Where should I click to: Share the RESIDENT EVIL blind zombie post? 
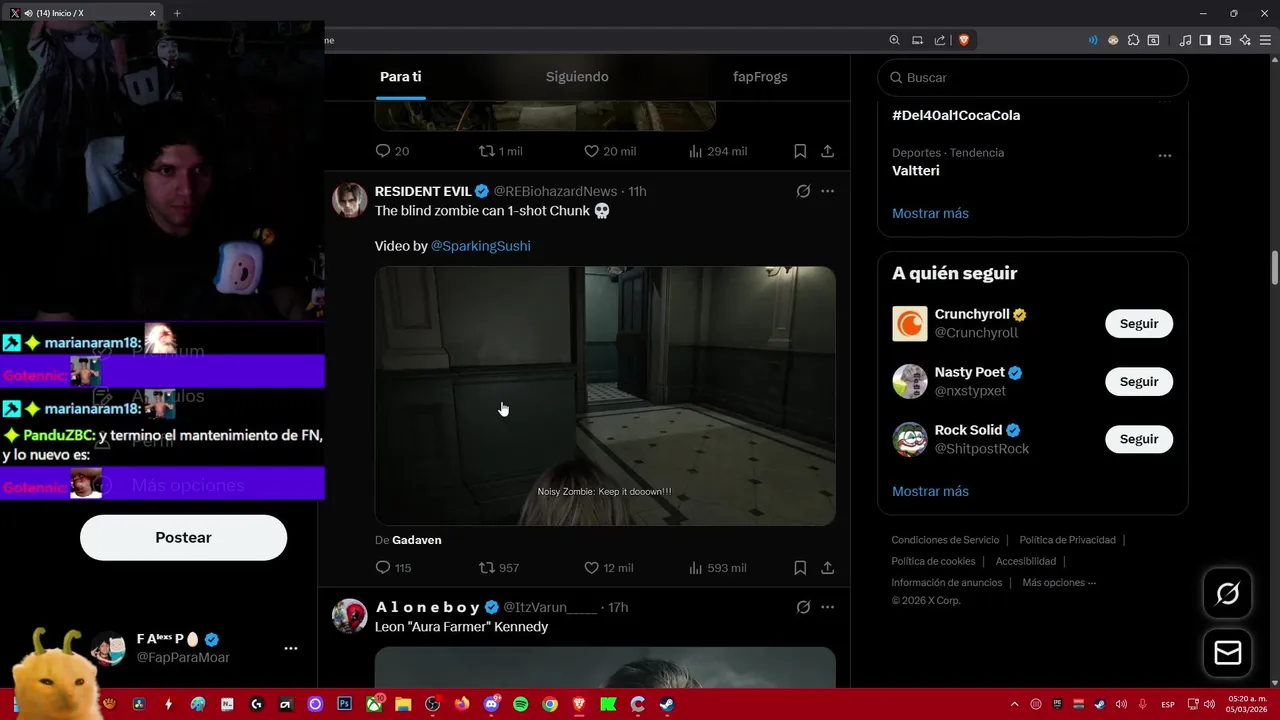(827, 567)
